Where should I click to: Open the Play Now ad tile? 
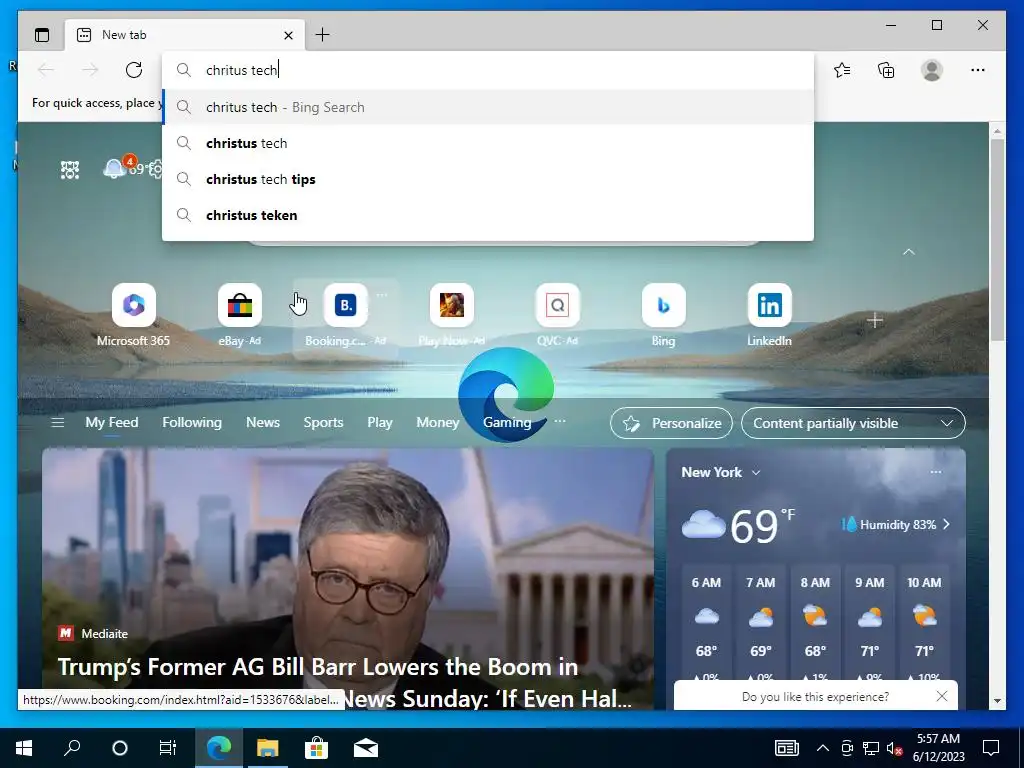point(451,315)
